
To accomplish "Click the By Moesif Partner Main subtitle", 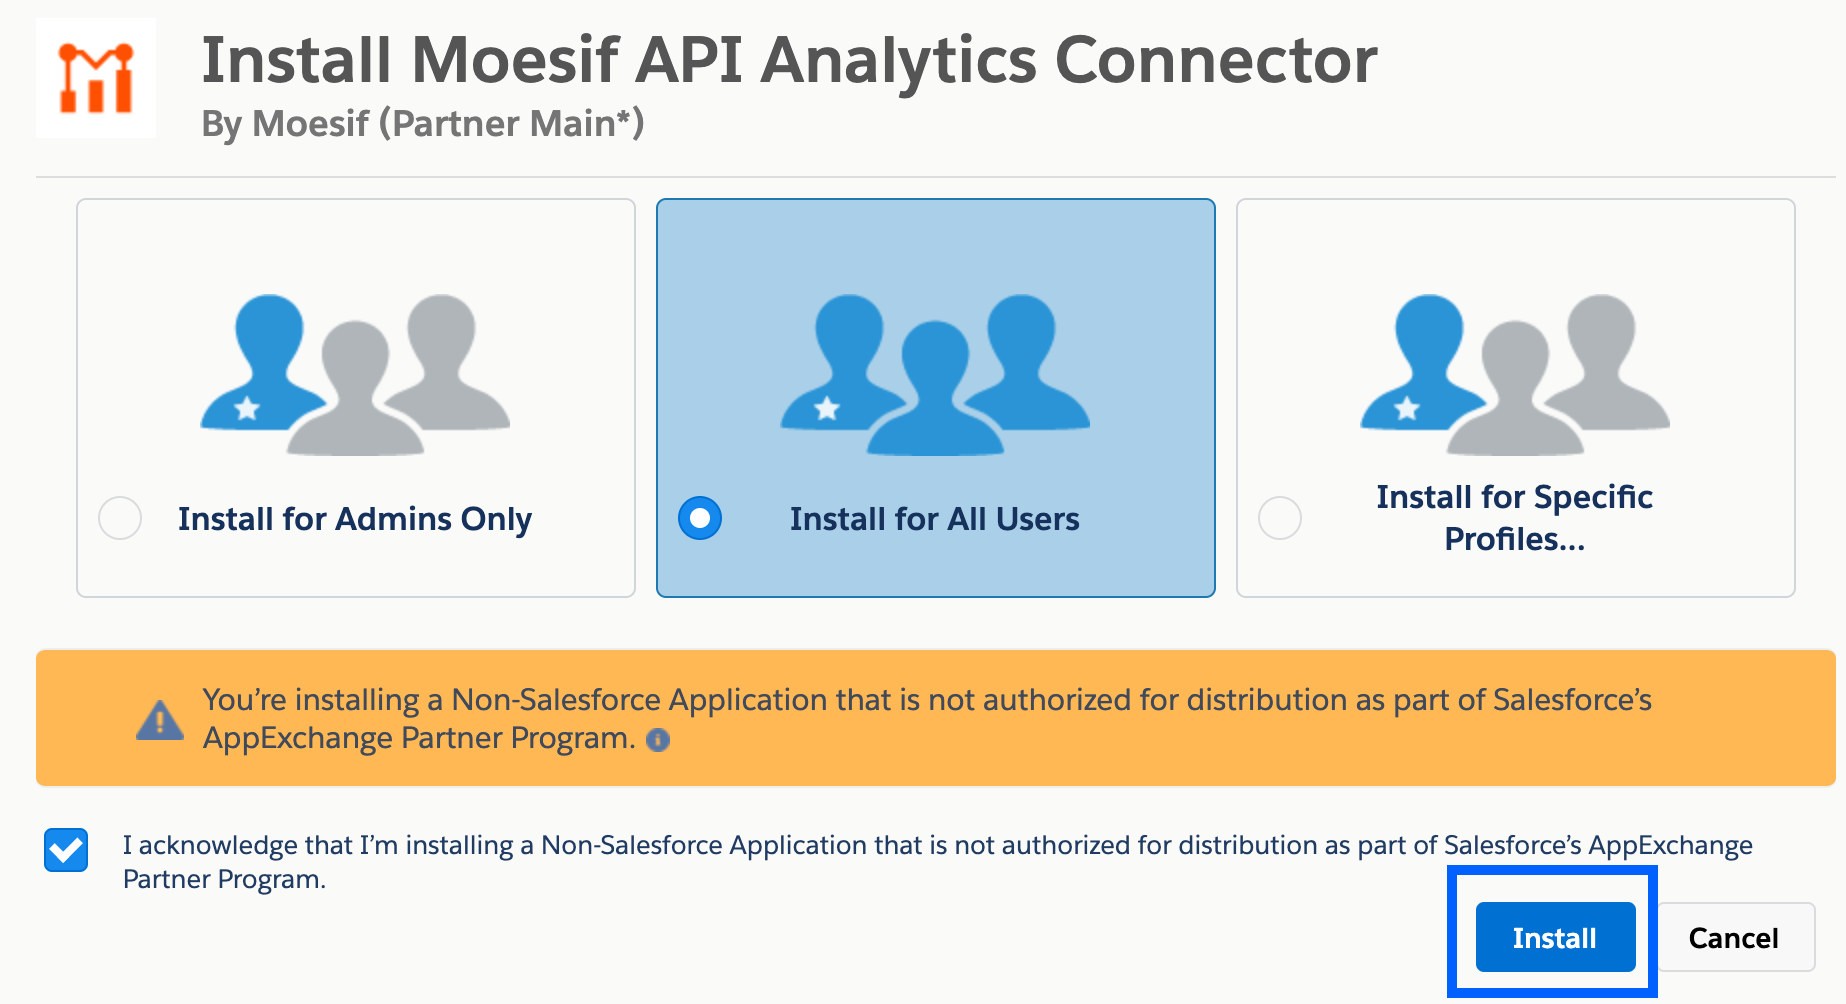I will click(x=425, y=123).
